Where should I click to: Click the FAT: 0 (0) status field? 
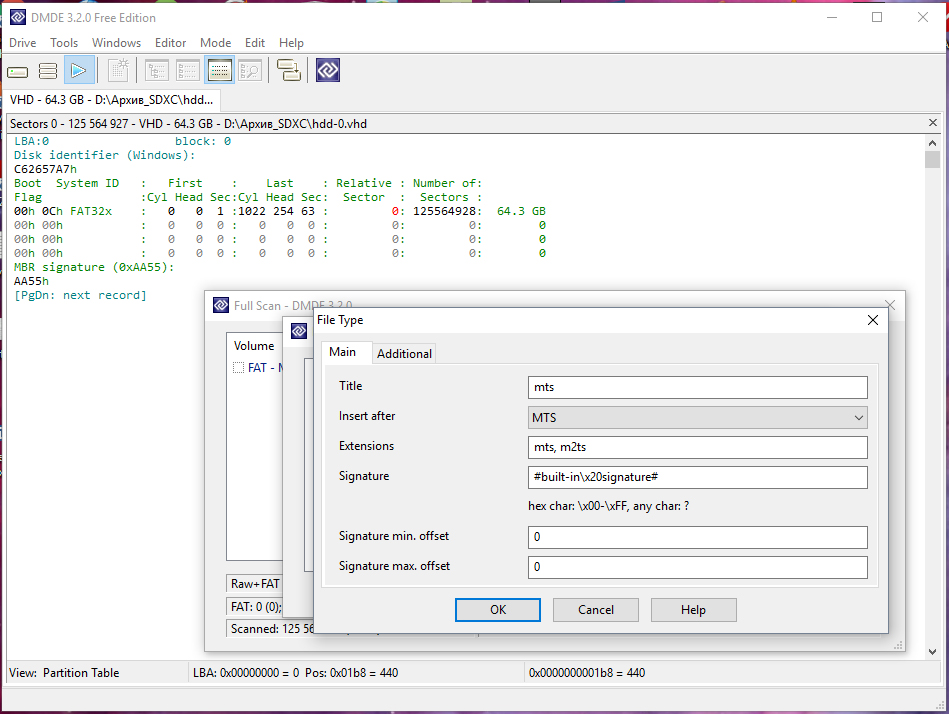255,606
